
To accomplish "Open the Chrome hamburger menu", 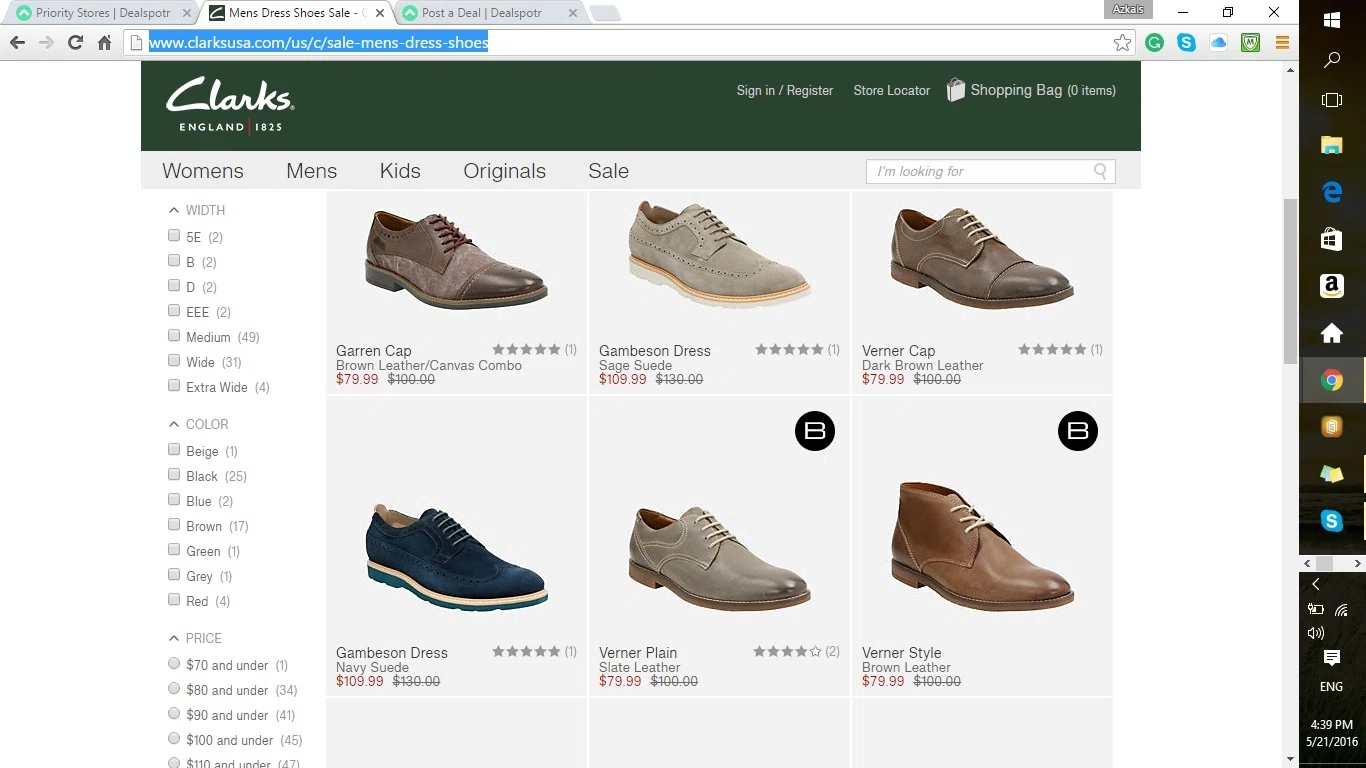I will click(1282, 43).
